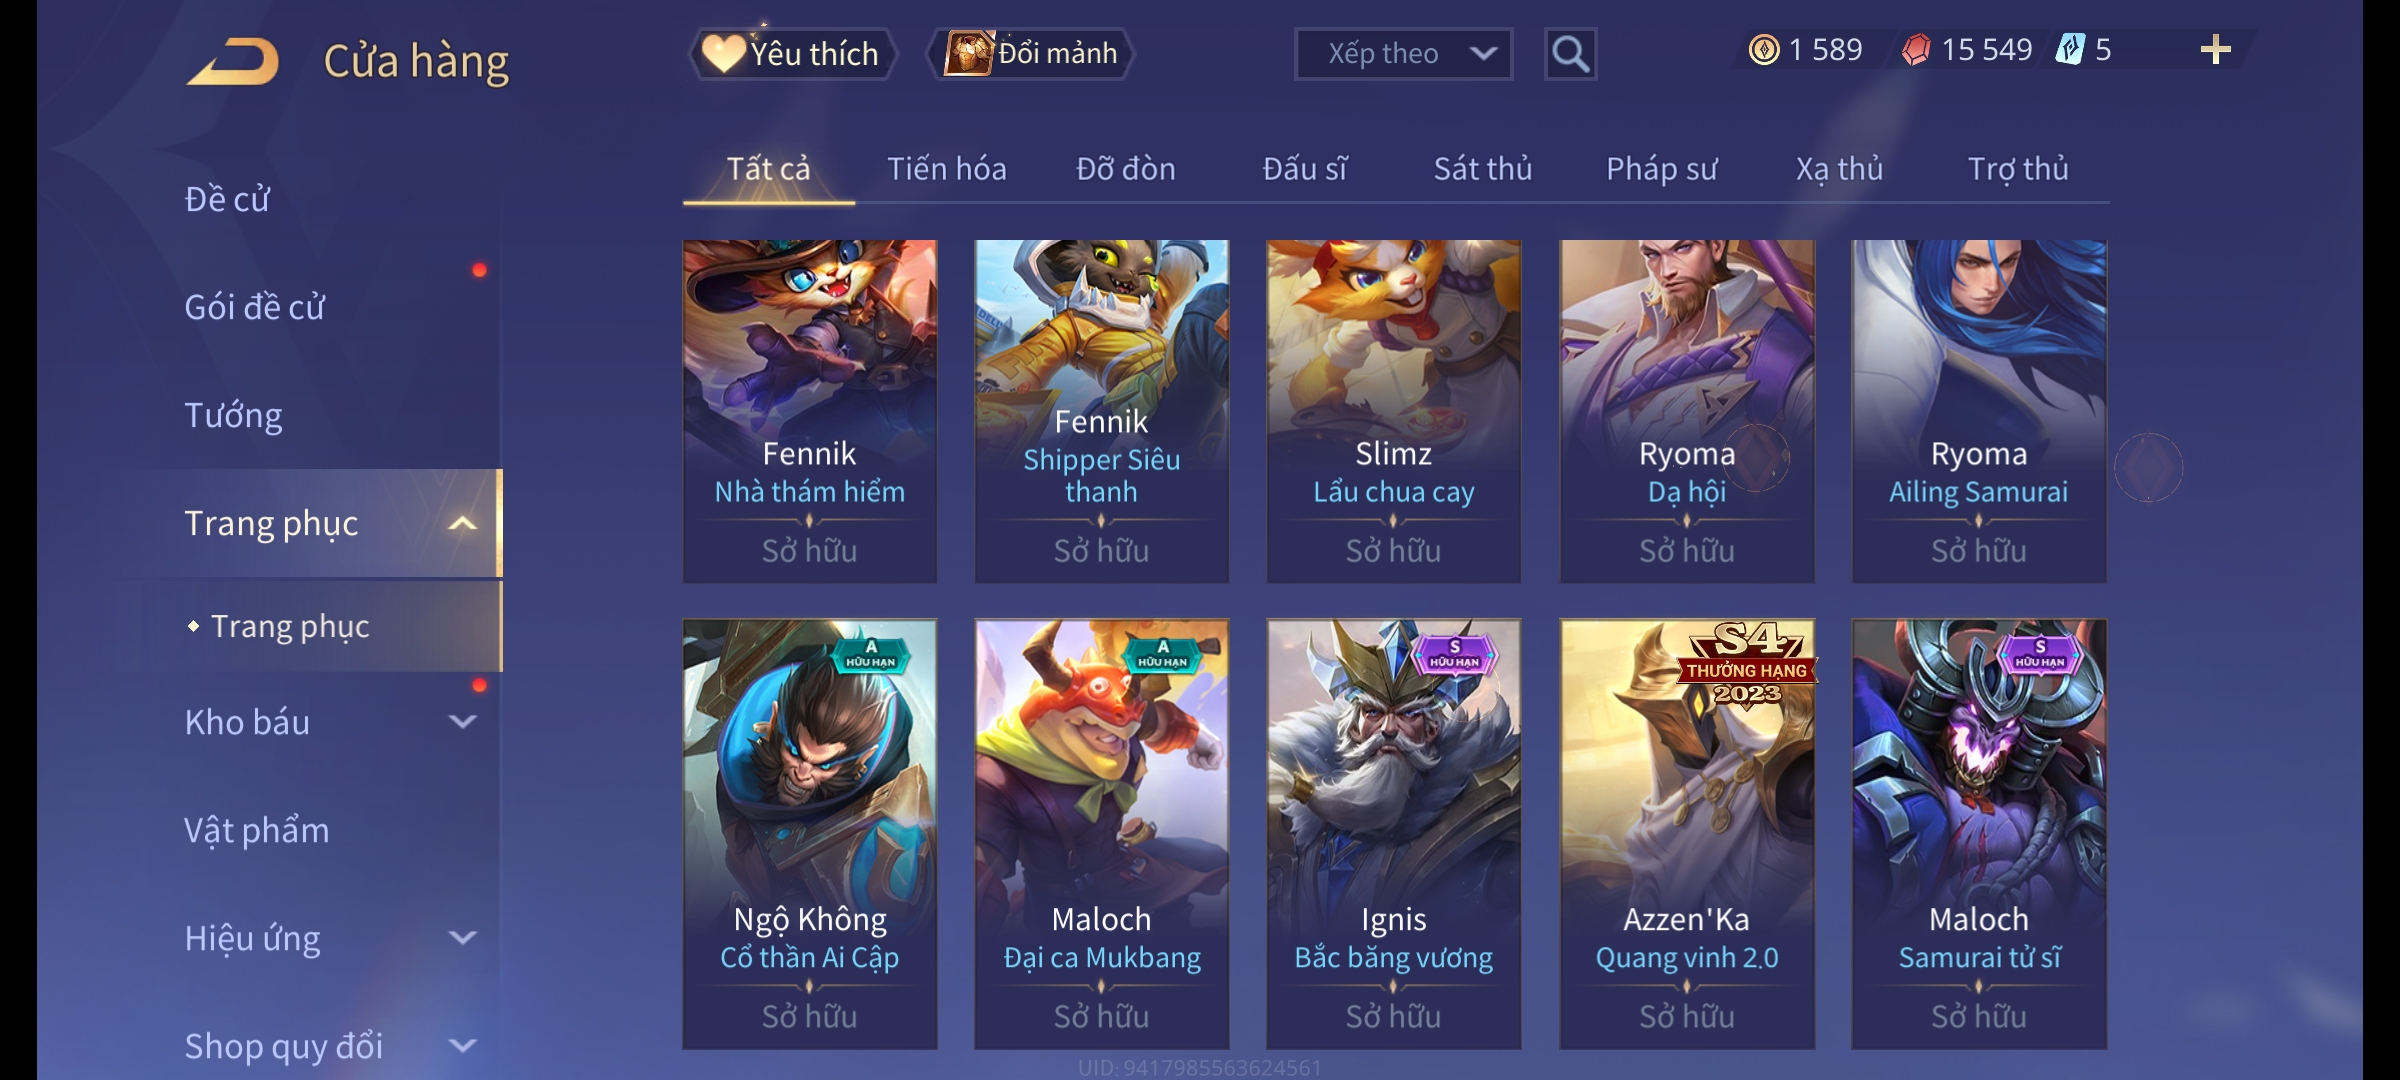This screenshot has height=1080, width=2400.
Task: Click the chest icon in Đổi mảnh
Action: click(968, 53)
